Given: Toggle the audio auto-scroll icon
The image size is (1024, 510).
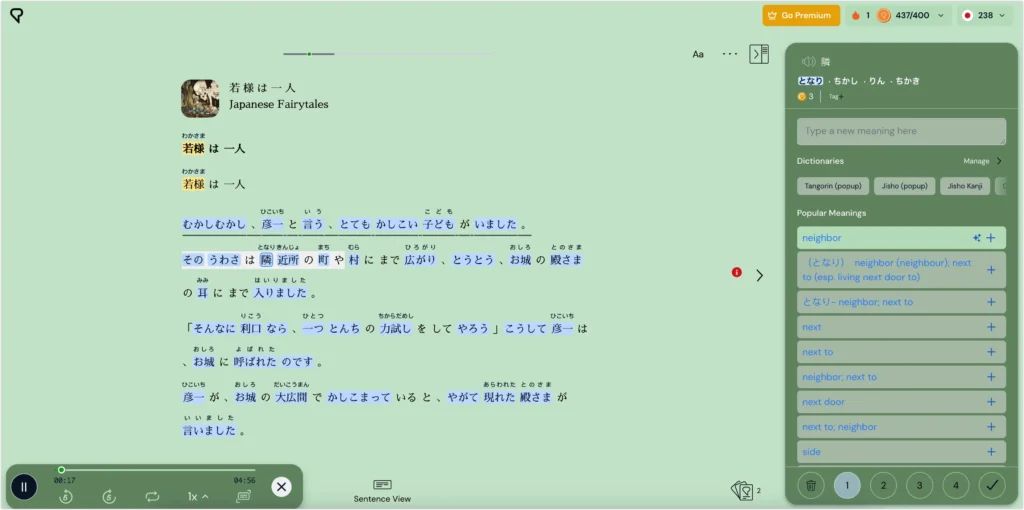Looking at the screenshot, I should click(243, 496).
